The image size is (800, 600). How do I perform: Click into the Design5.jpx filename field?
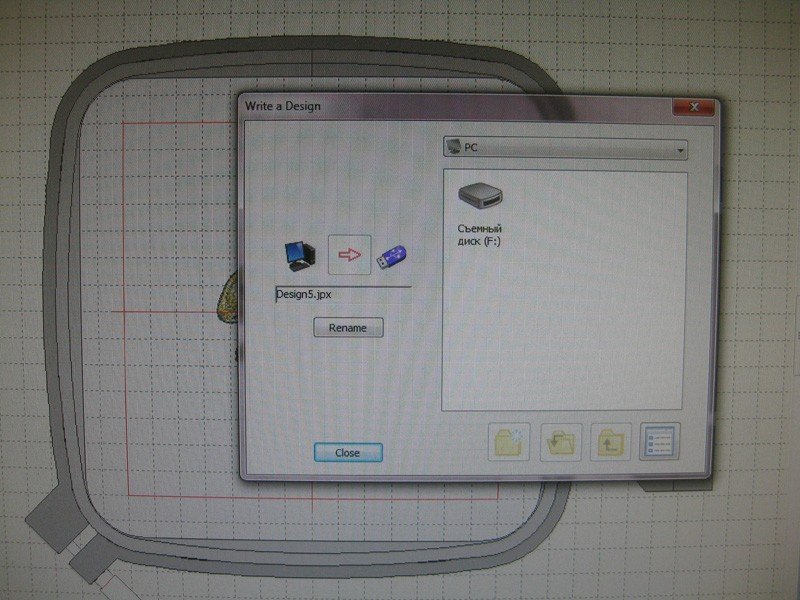pos(343,294)
